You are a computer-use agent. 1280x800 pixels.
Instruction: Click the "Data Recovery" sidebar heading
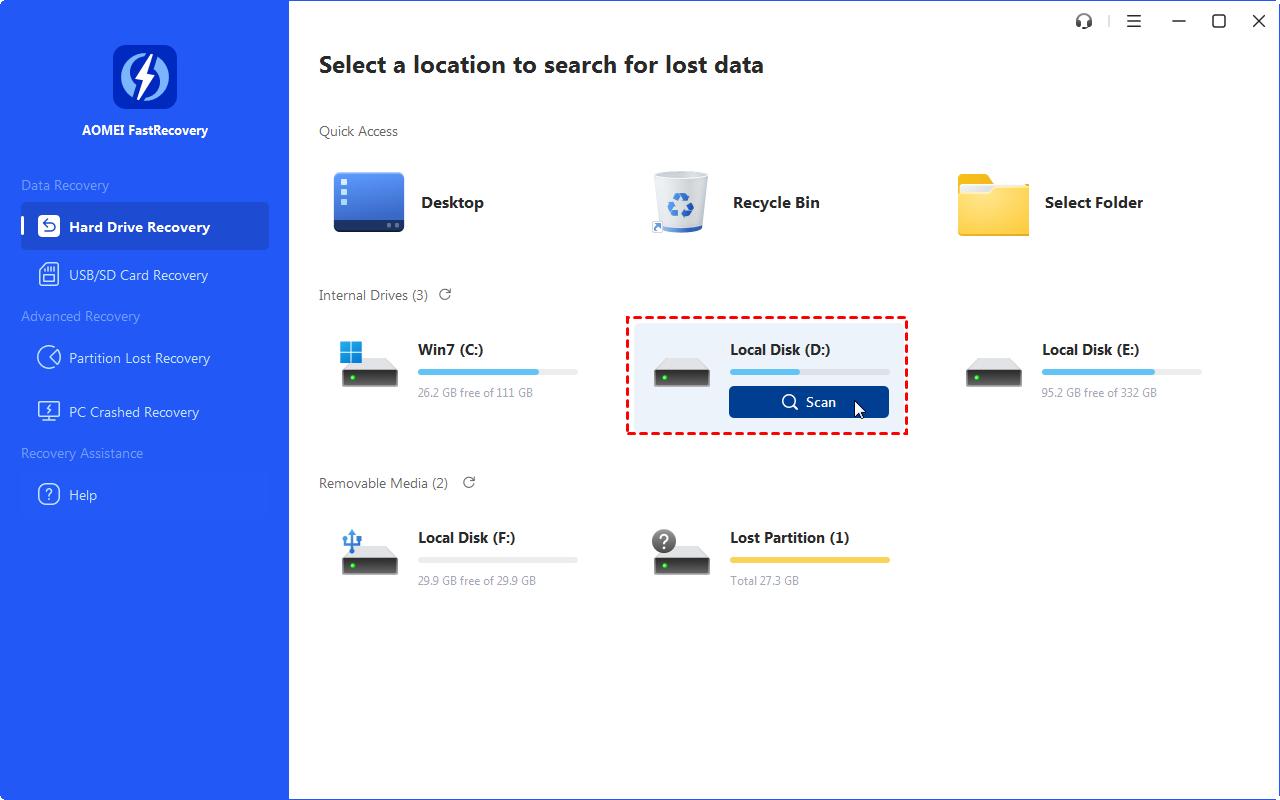click(x=65, y=185)
